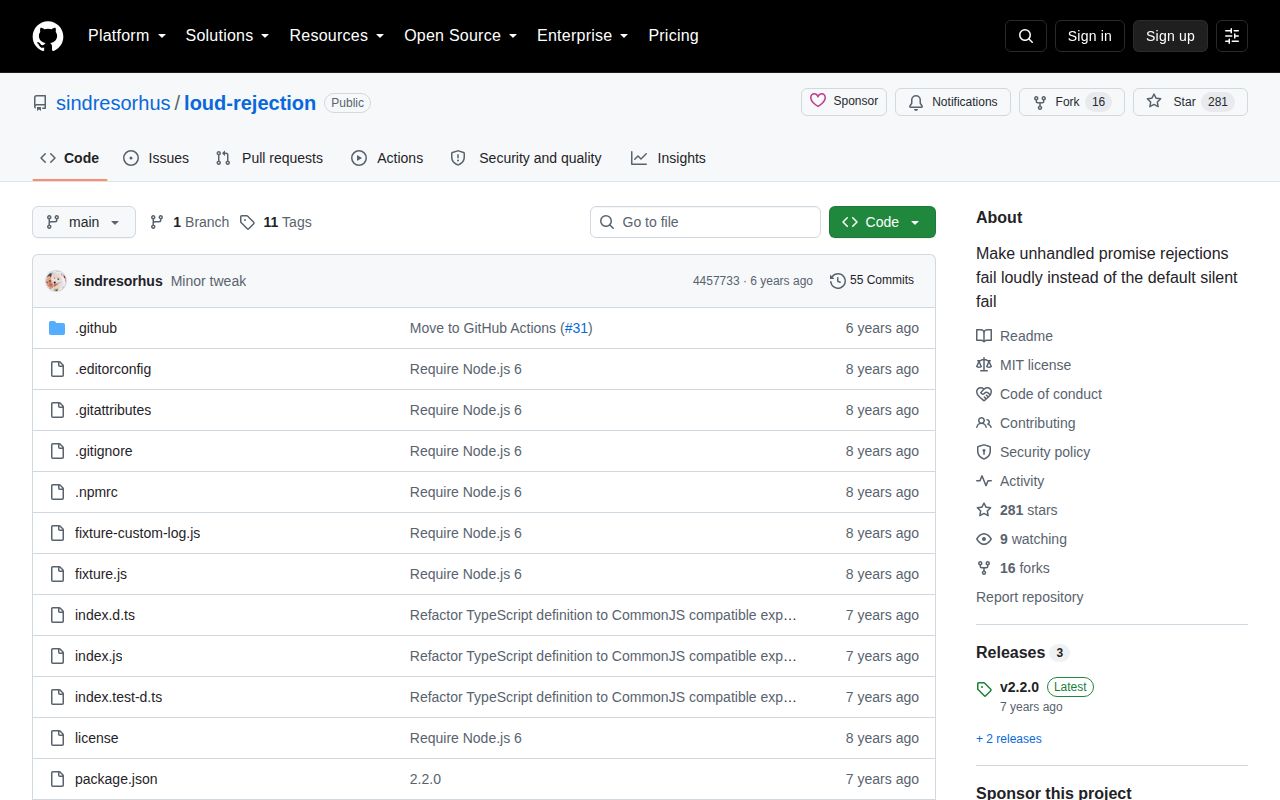Click the Sign in button
The height and width of the screenshot is (800, 1280).
[x=1089, y=36]
